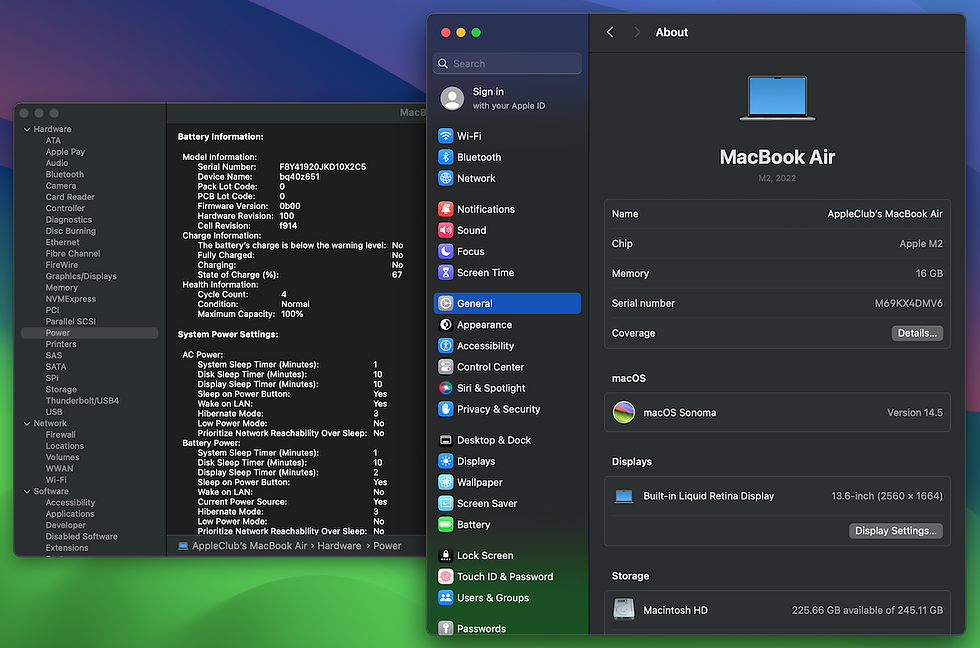Select Applications under Software in System Information
The width and height of the screenshot is (980, 648).
pyautogui.click(x=70, y=514)
